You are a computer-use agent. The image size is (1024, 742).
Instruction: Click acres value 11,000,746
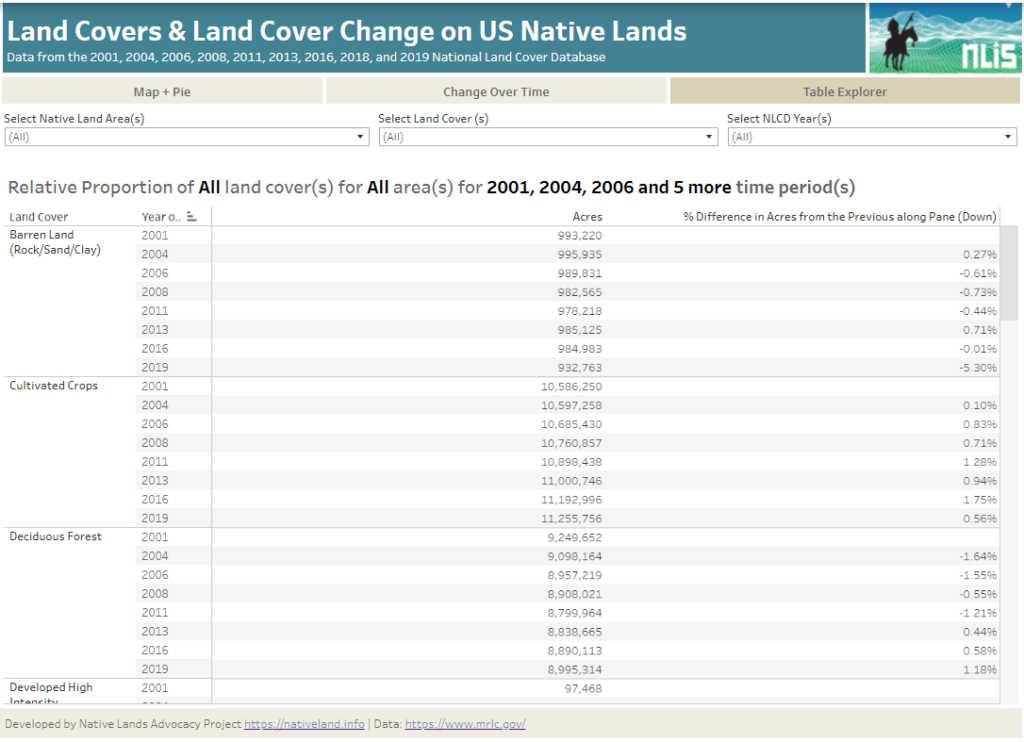point(571,481)
